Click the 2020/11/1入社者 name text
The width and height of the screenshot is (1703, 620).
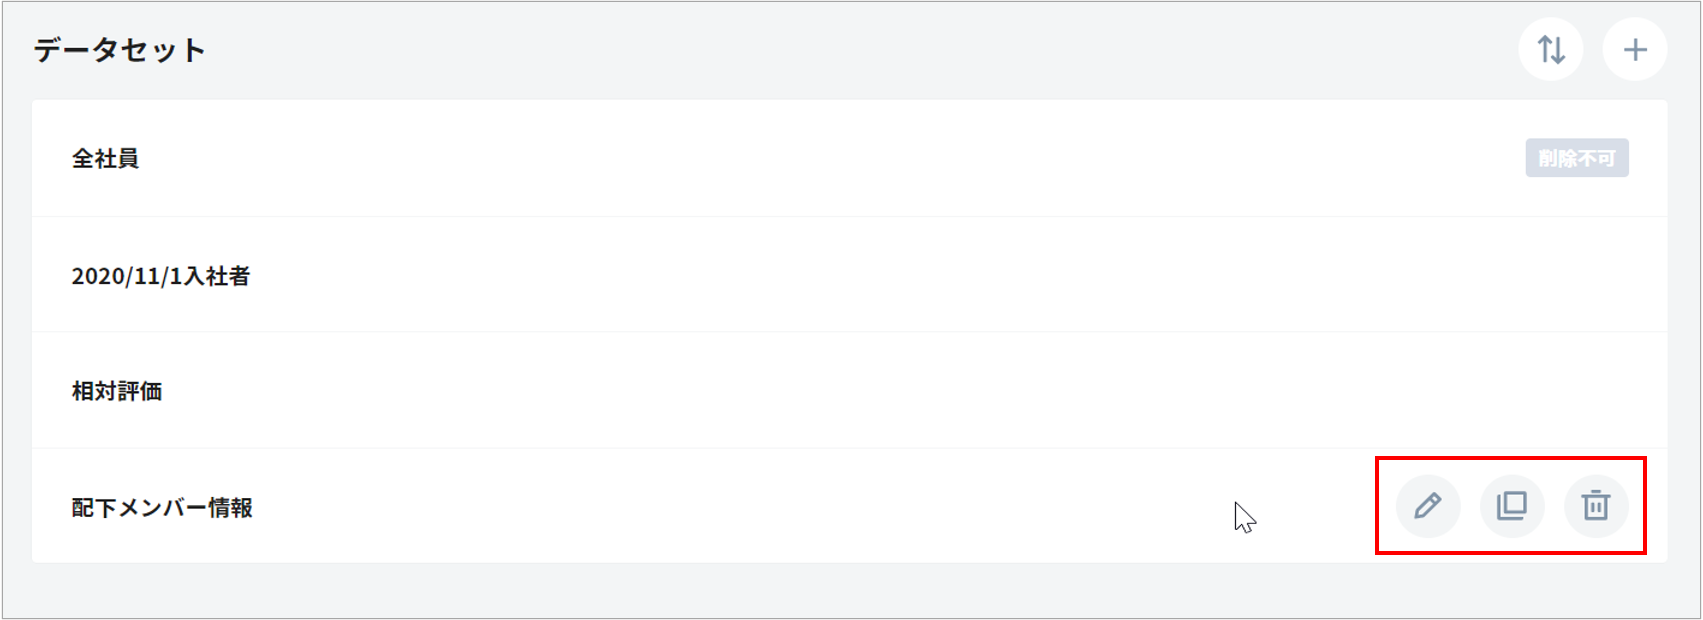160,276
